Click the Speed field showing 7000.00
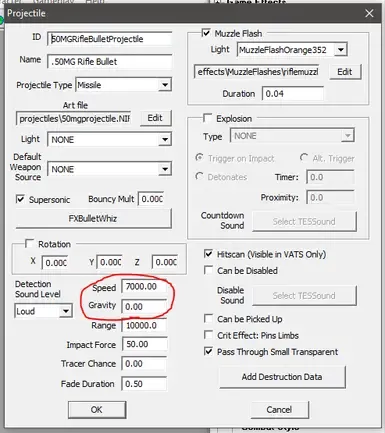This screenshot has height=433, width=385. [144, 287]
